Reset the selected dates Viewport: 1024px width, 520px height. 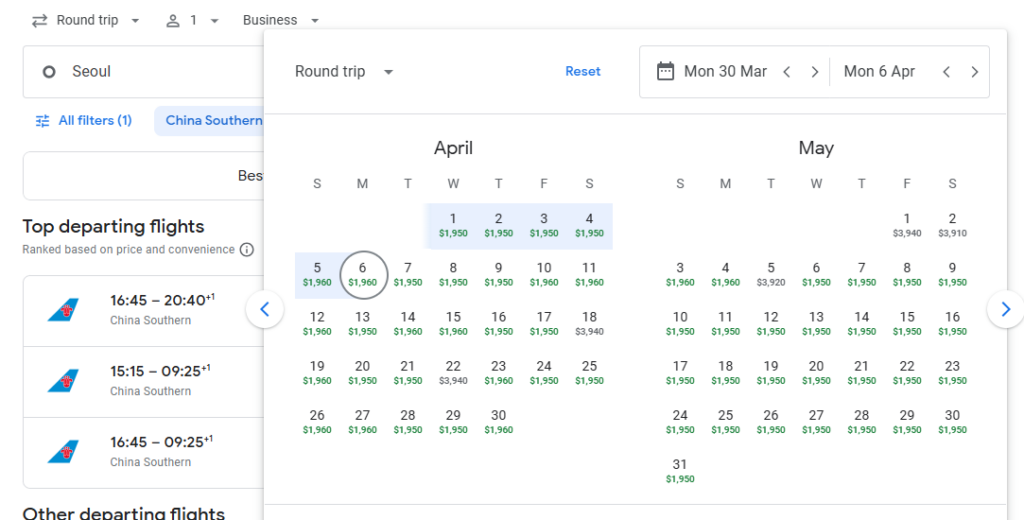(583, 72)
